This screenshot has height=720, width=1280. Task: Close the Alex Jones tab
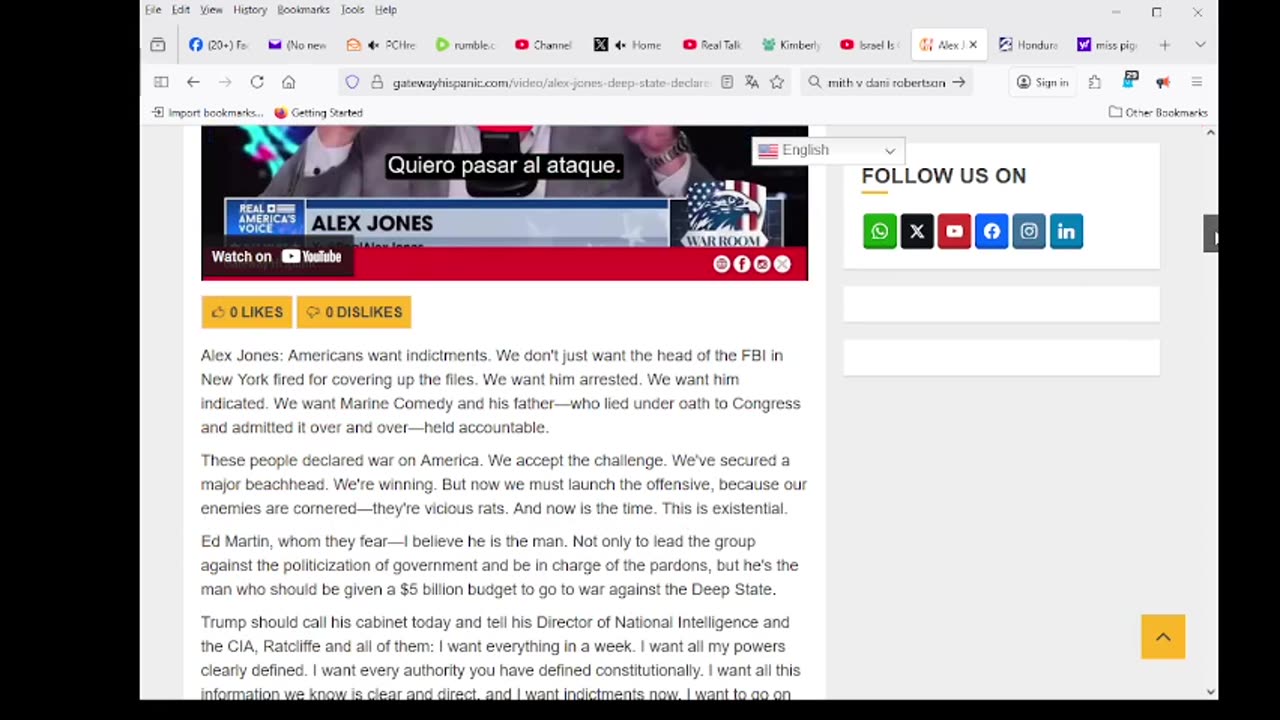pyautogui.click(x=973, y=45)
